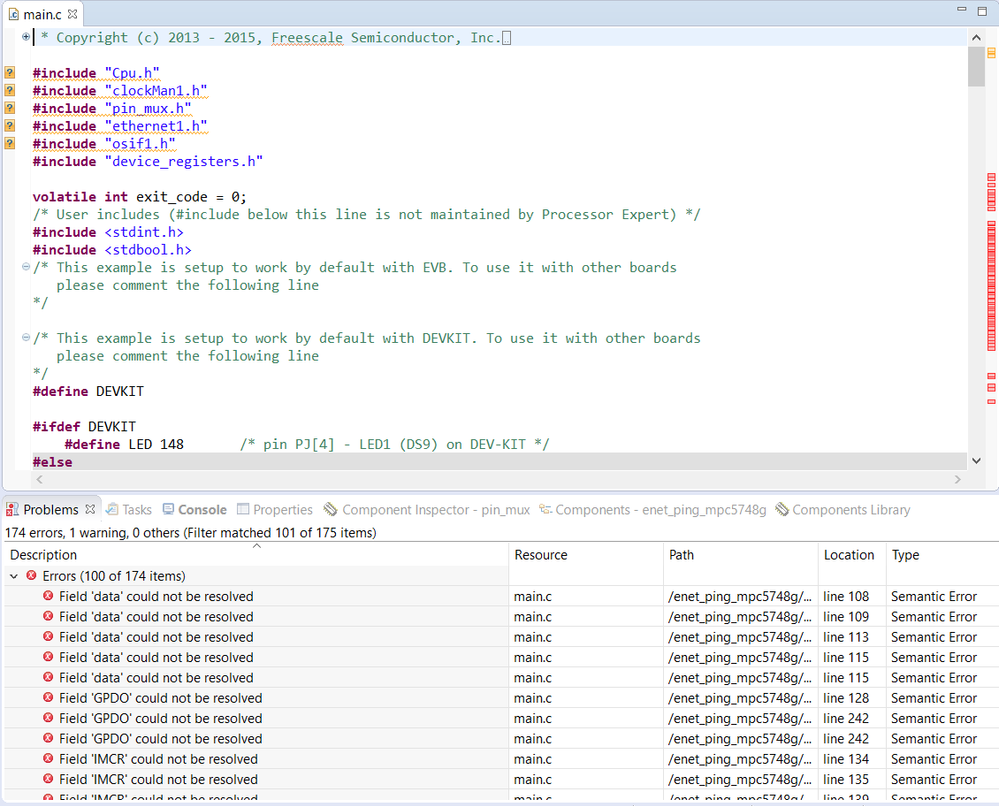This screenshot has height=806, width=999.
Task: Click the '#define DEVKIT' code line
Action: click(88, 391)
